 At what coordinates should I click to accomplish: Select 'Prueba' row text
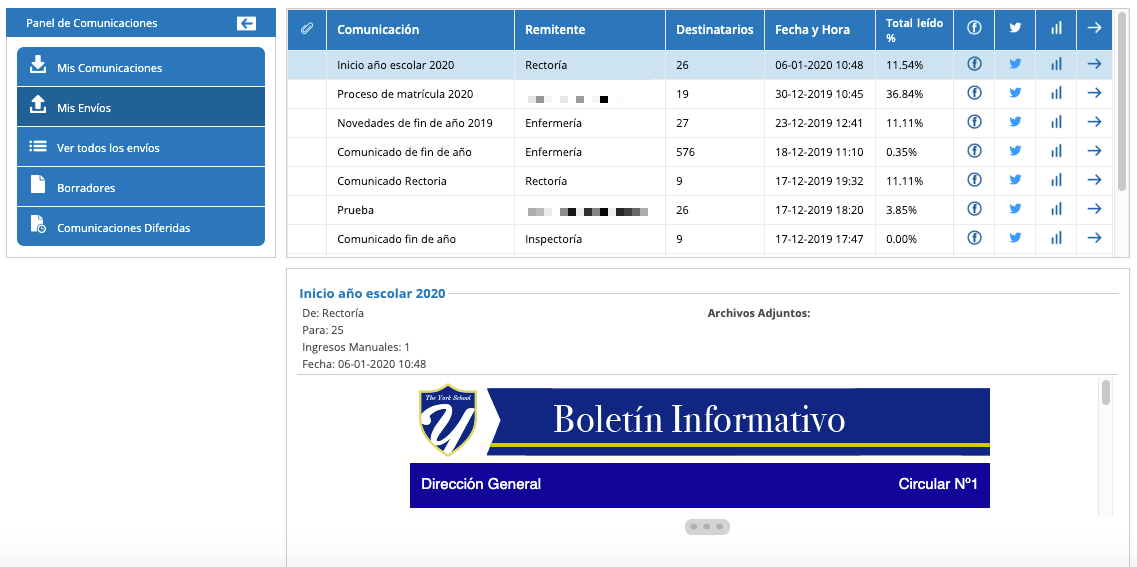(x=355, y=210)
